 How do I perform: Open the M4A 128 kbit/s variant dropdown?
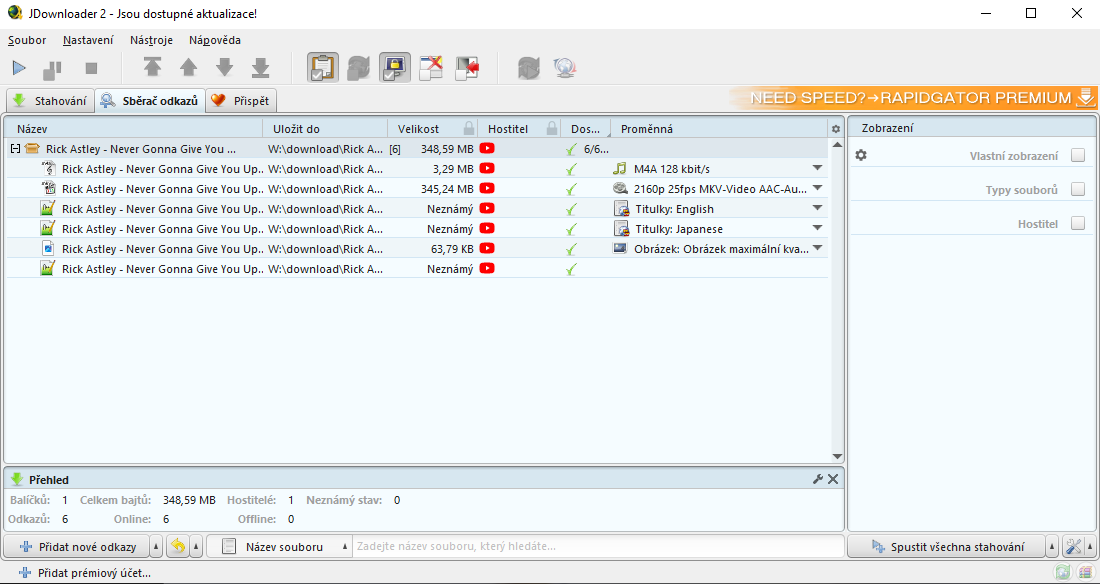click(x=817, y=169)
